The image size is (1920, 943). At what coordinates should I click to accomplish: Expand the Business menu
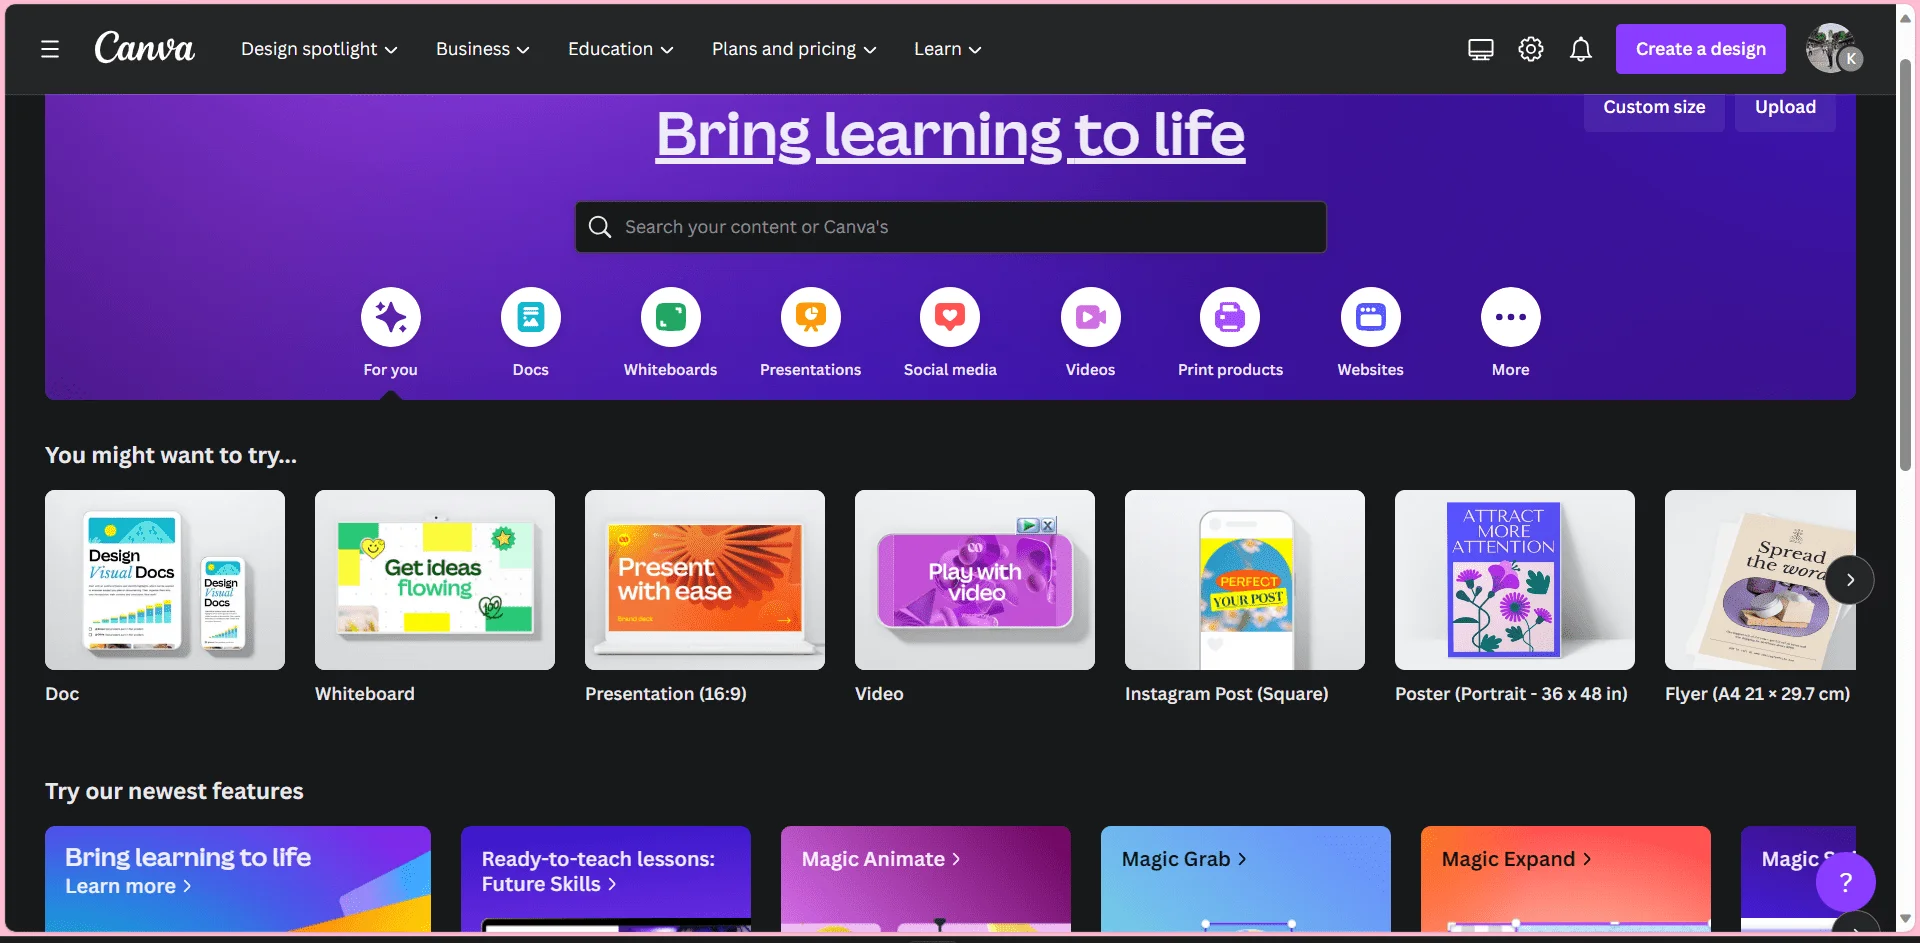(482, 49)
